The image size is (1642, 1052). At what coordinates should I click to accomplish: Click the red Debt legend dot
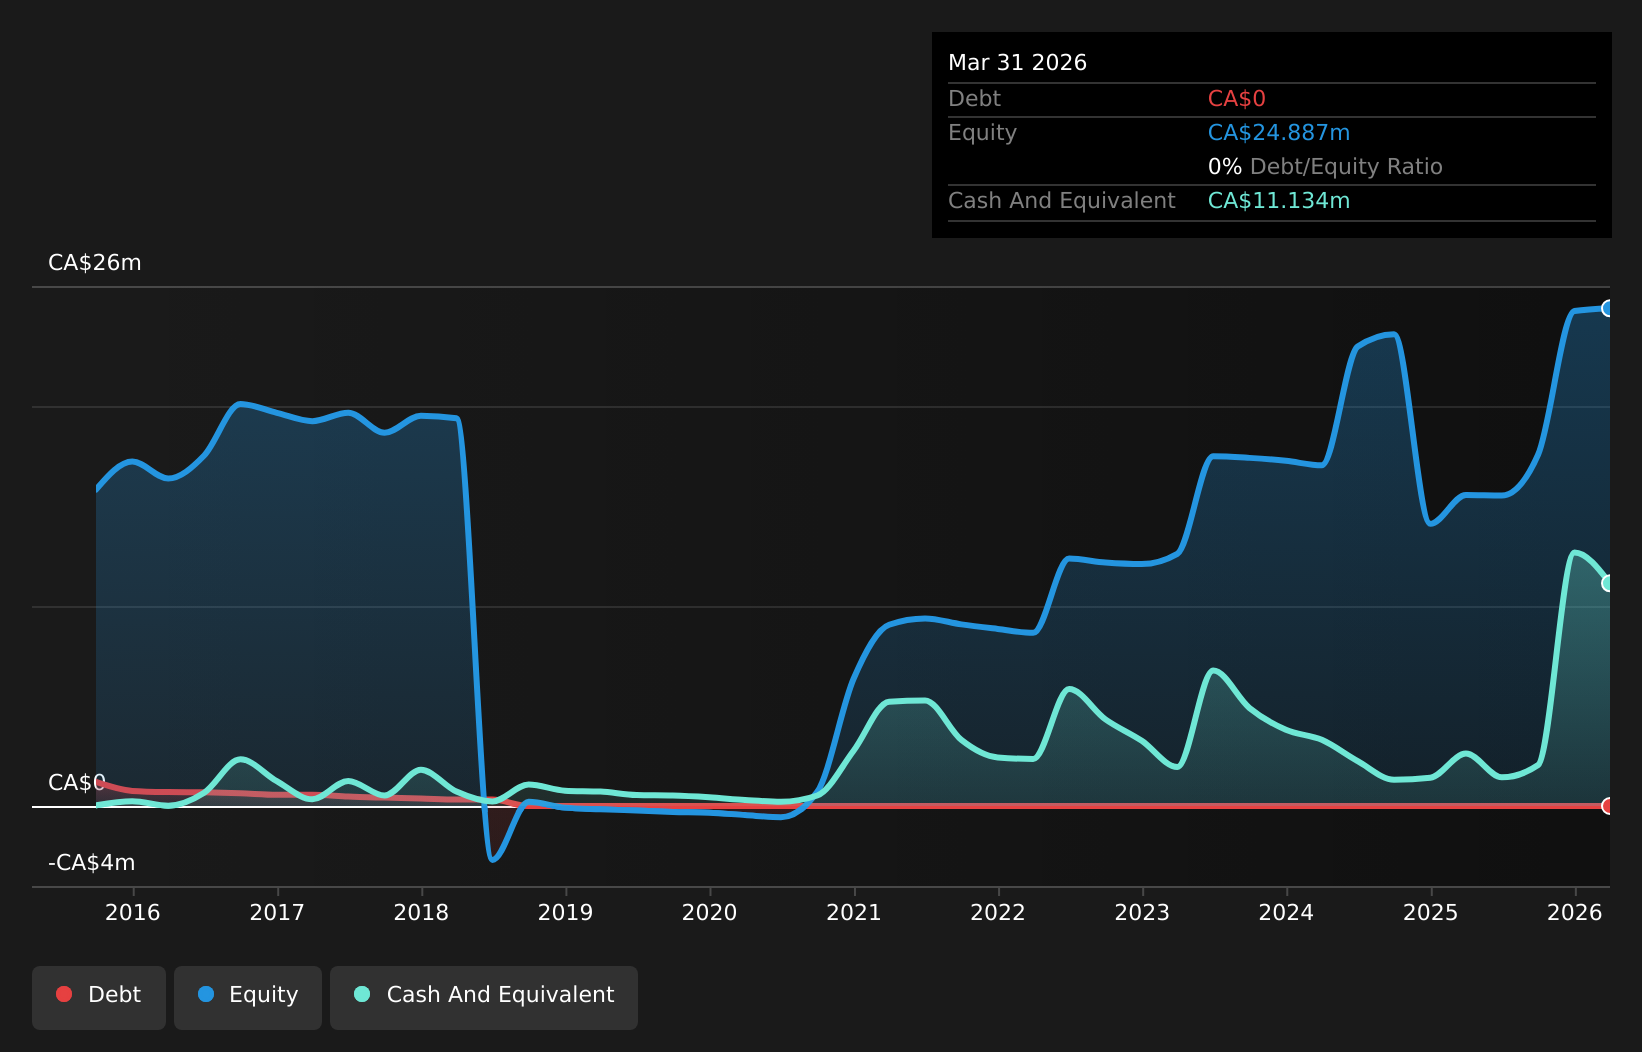click(x=64, y=994)
